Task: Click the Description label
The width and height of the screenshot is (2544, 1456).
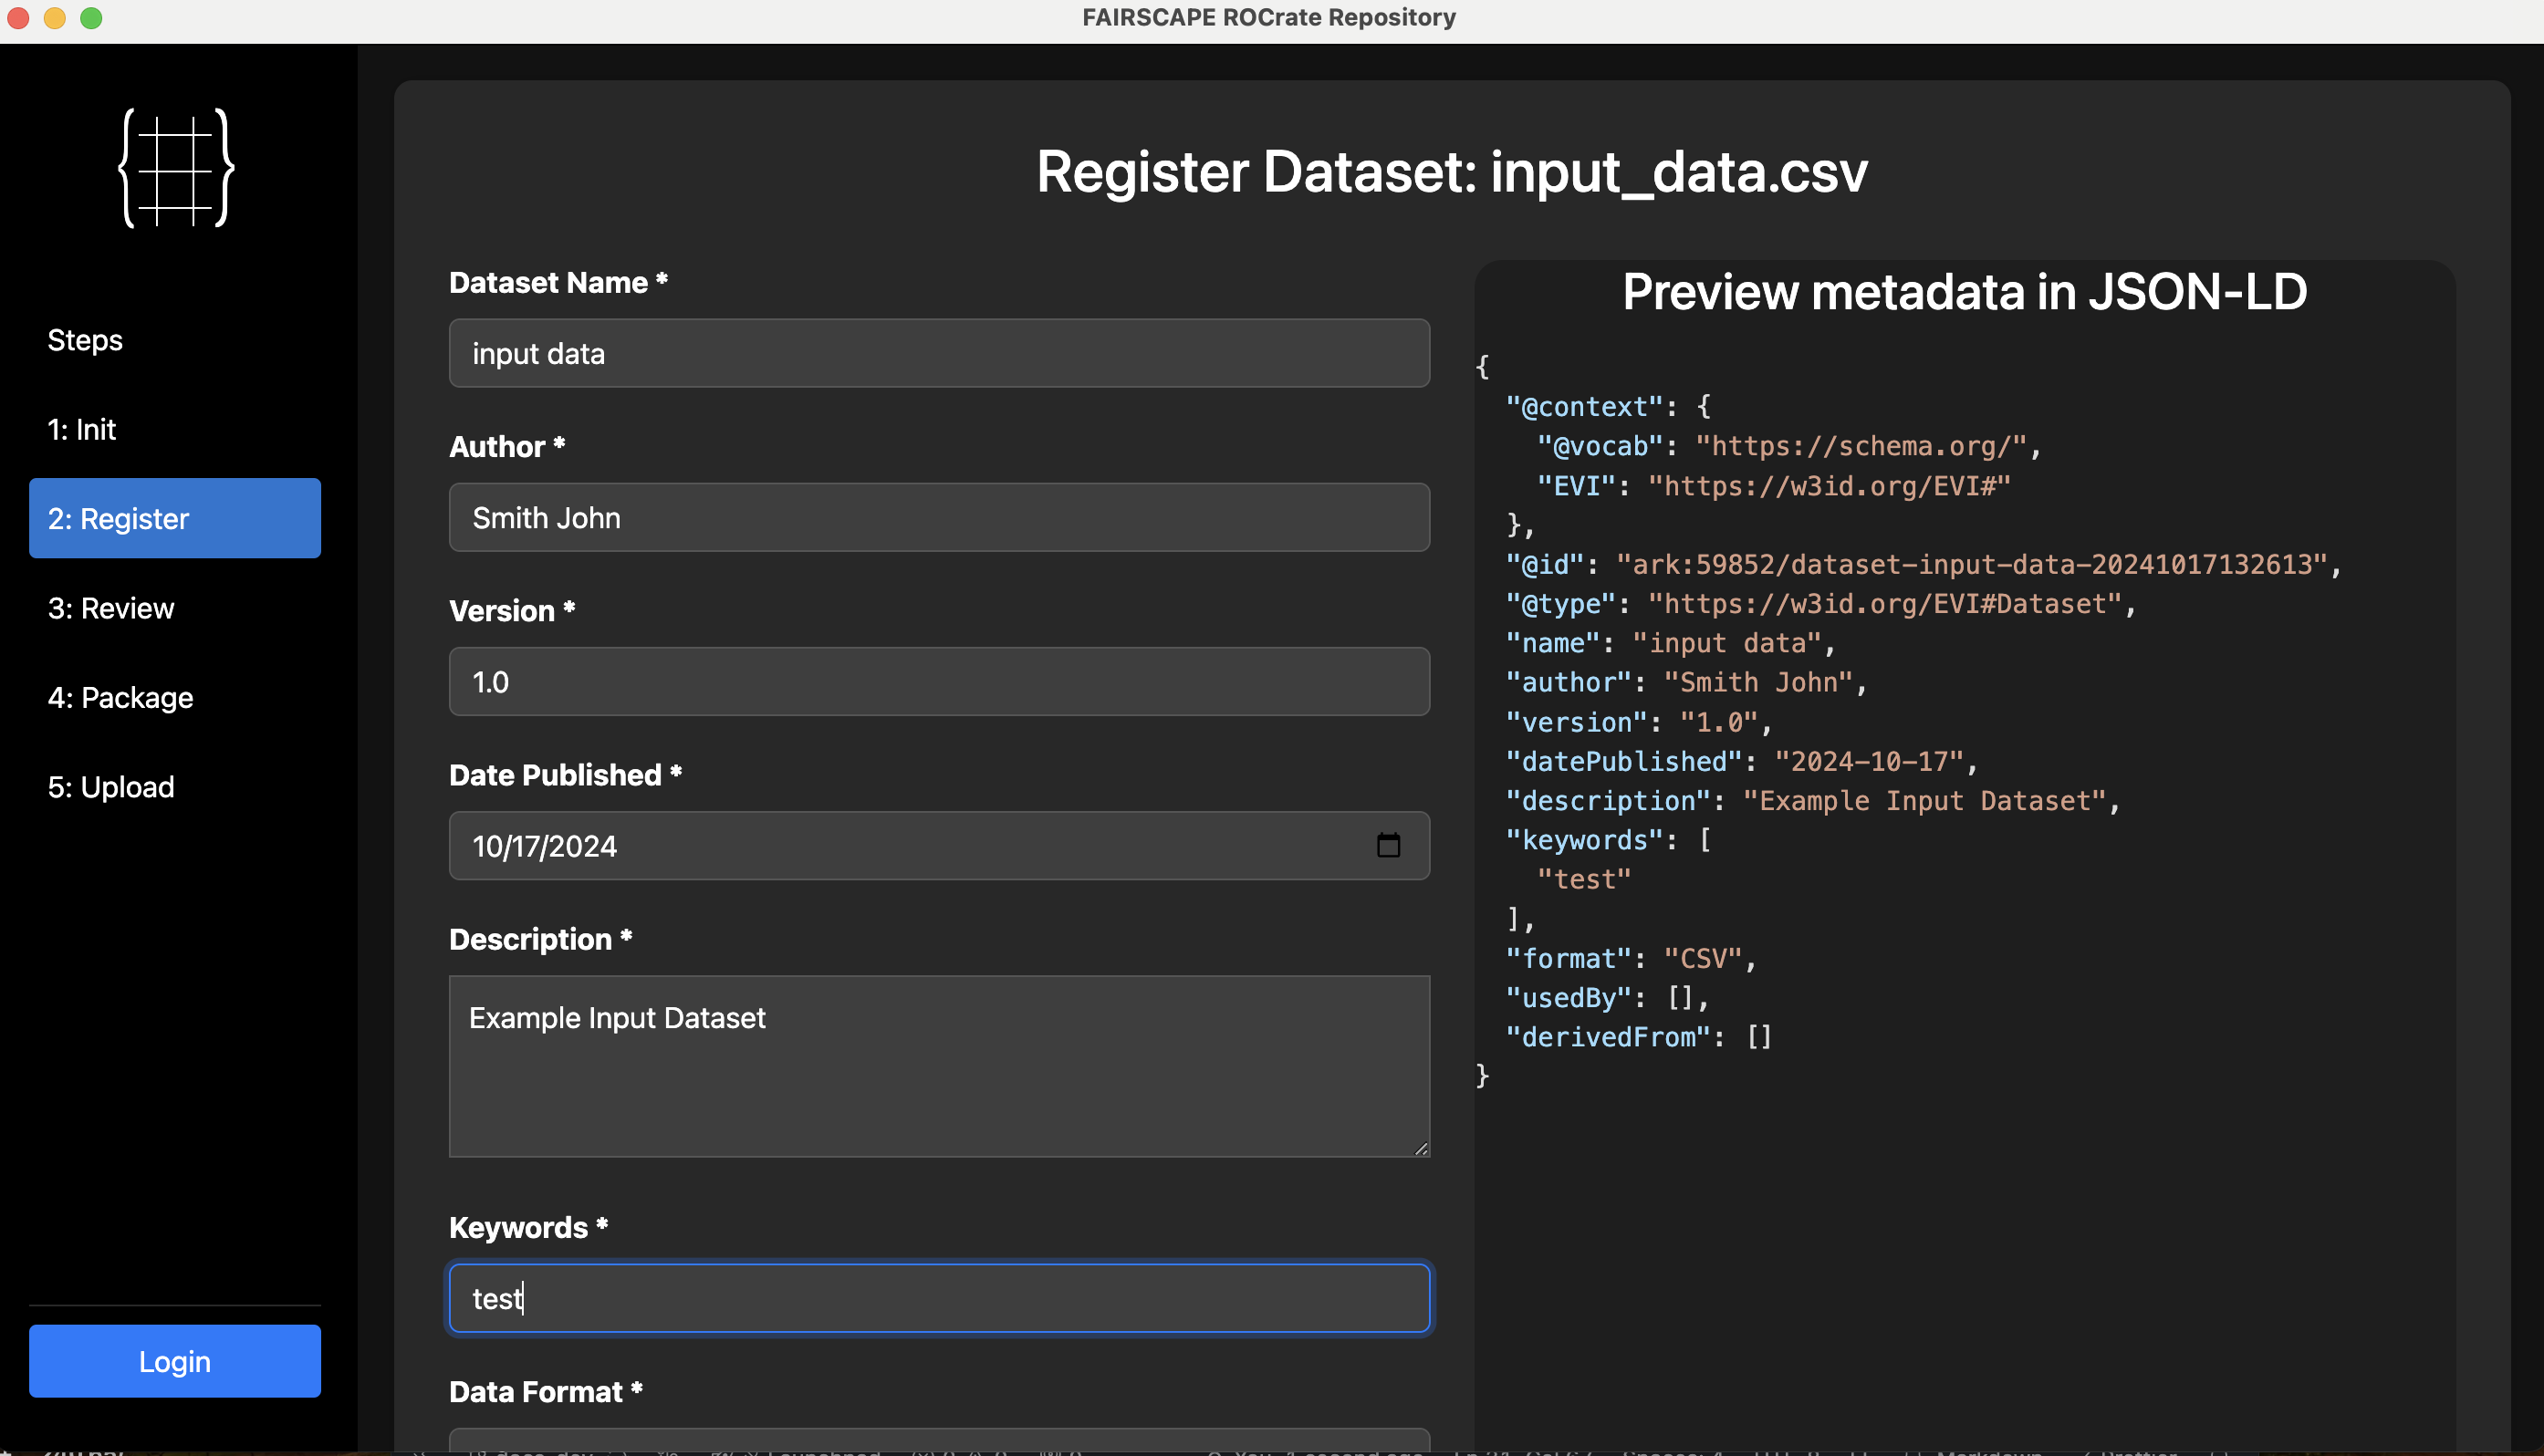Action: pyautogui.click(x=540, y=940)
